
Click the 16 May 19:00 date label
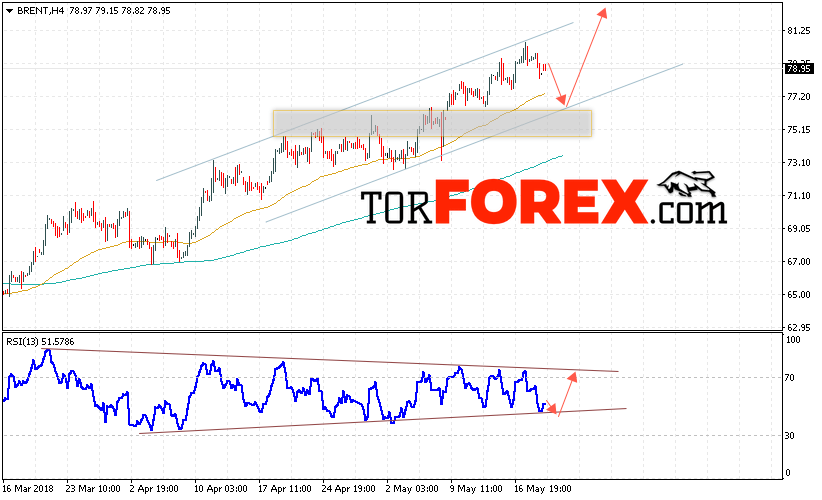pyautogui.click(x=543, y=489)
